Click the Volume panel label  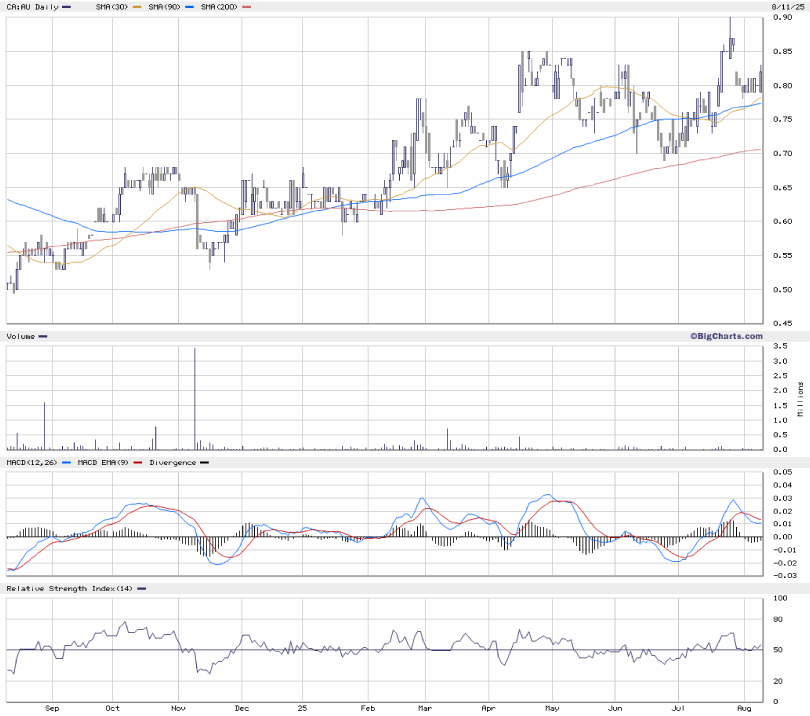[x=21, y=336]
